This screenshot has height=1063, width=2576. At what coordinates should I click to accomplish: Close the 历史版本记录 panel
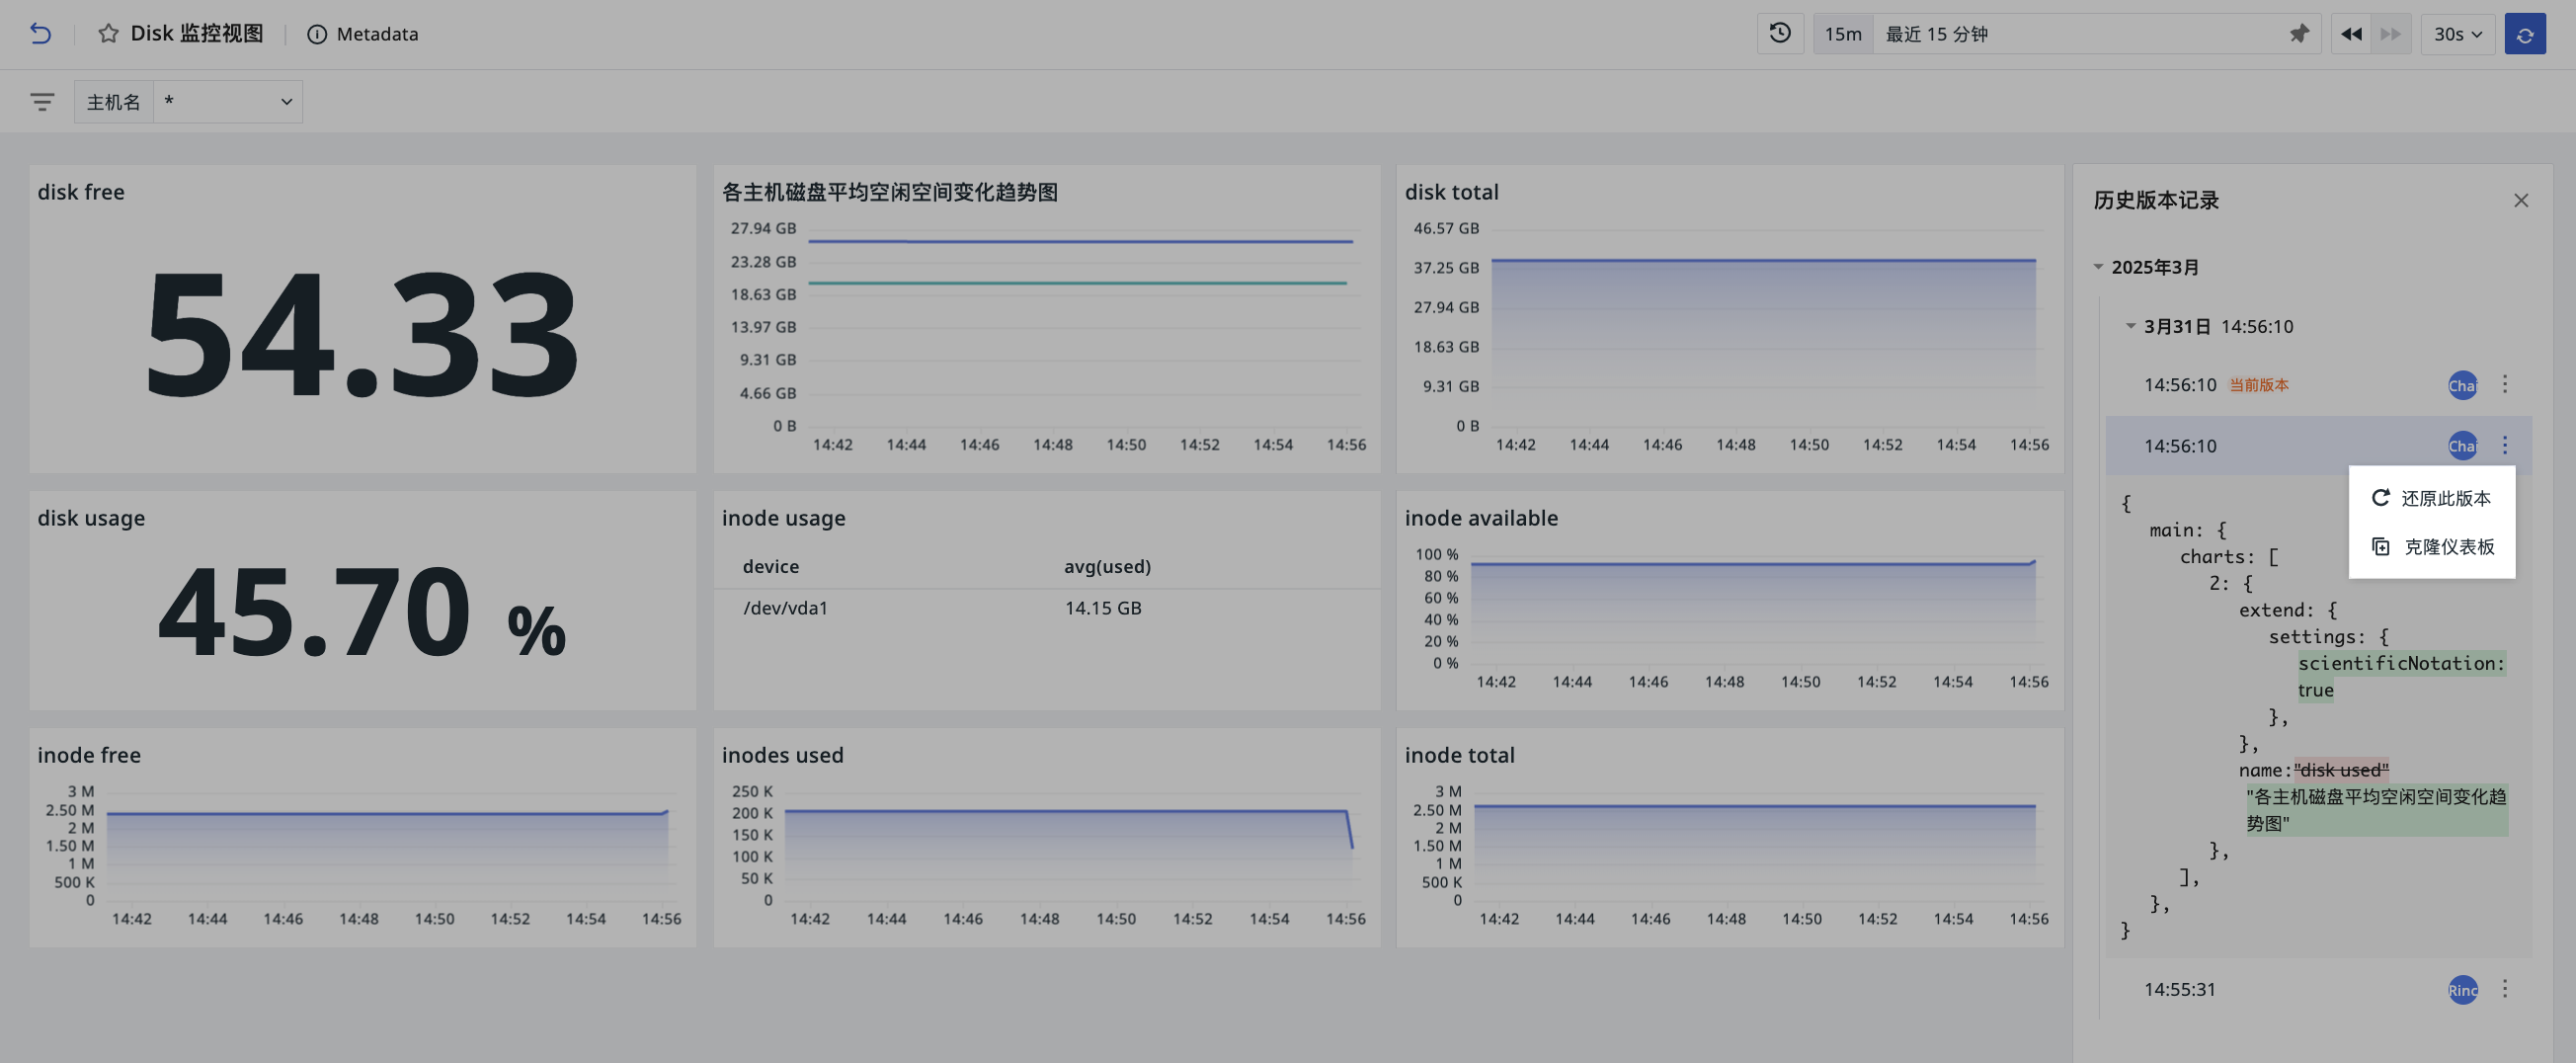(x=2521, y=200)
